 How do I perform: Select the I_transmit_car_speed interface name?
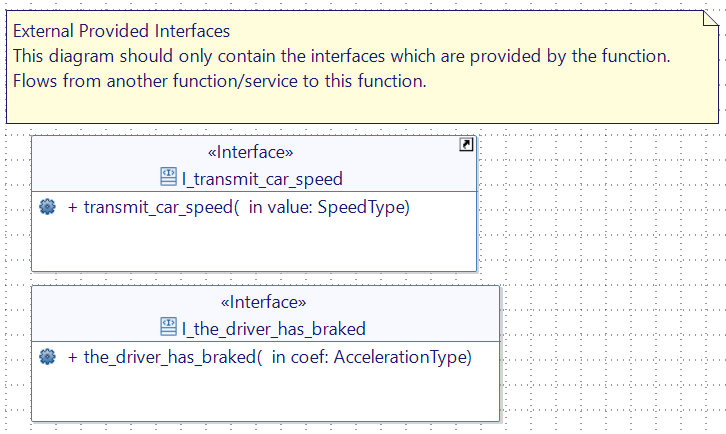click(262, 179)
